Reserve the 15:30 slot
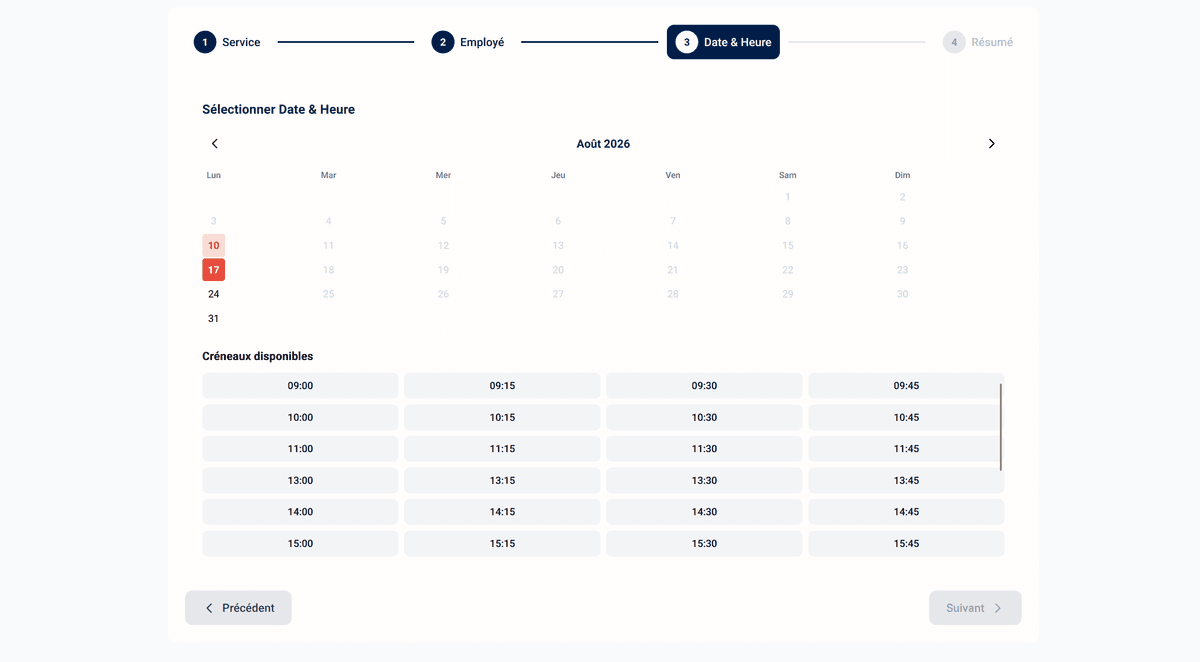 [704, 543]
